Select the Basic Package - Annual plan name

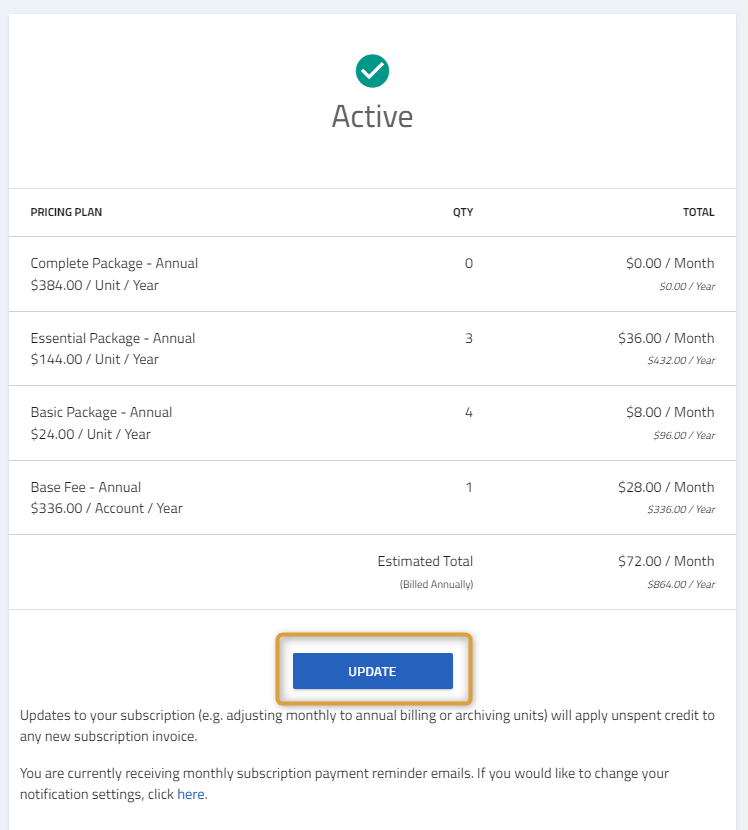(x=101, y=412)
